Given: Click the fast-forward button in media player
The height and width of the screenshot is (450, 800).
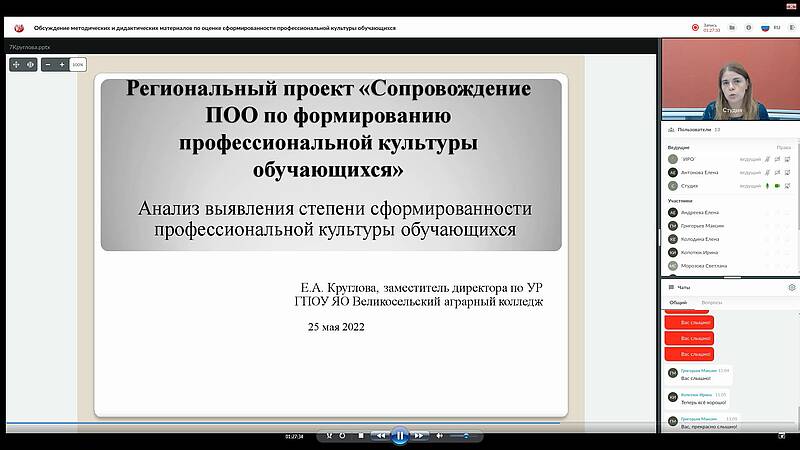Looking at the screenshot, I should coord(419,436).
